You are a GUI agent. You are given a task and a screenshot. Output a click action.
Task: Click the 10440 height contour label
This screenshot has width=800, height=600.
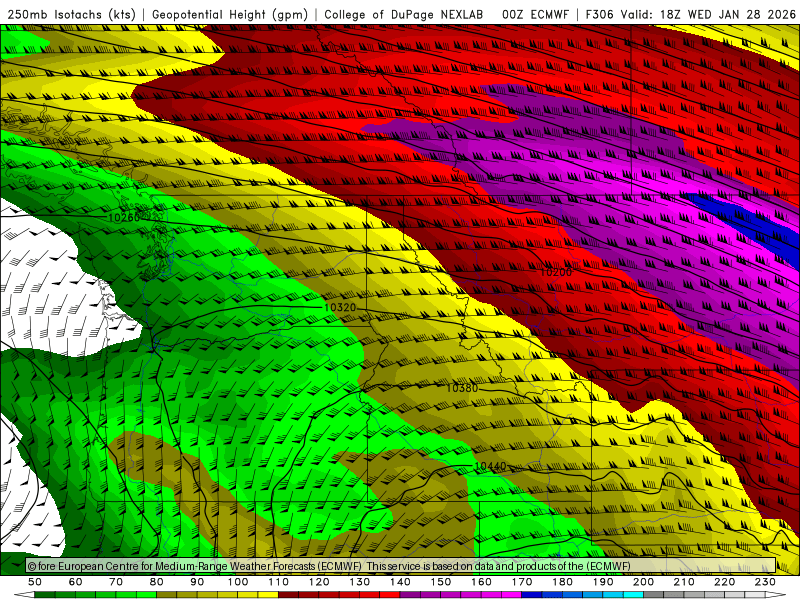490,466
